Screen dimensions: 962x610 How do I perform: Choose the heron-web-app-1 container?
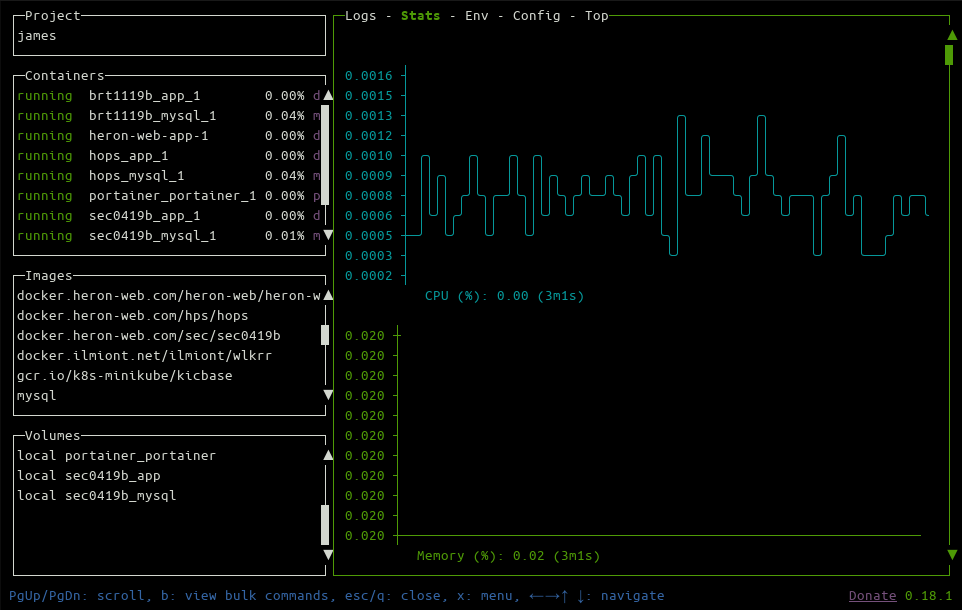point(169,136)
